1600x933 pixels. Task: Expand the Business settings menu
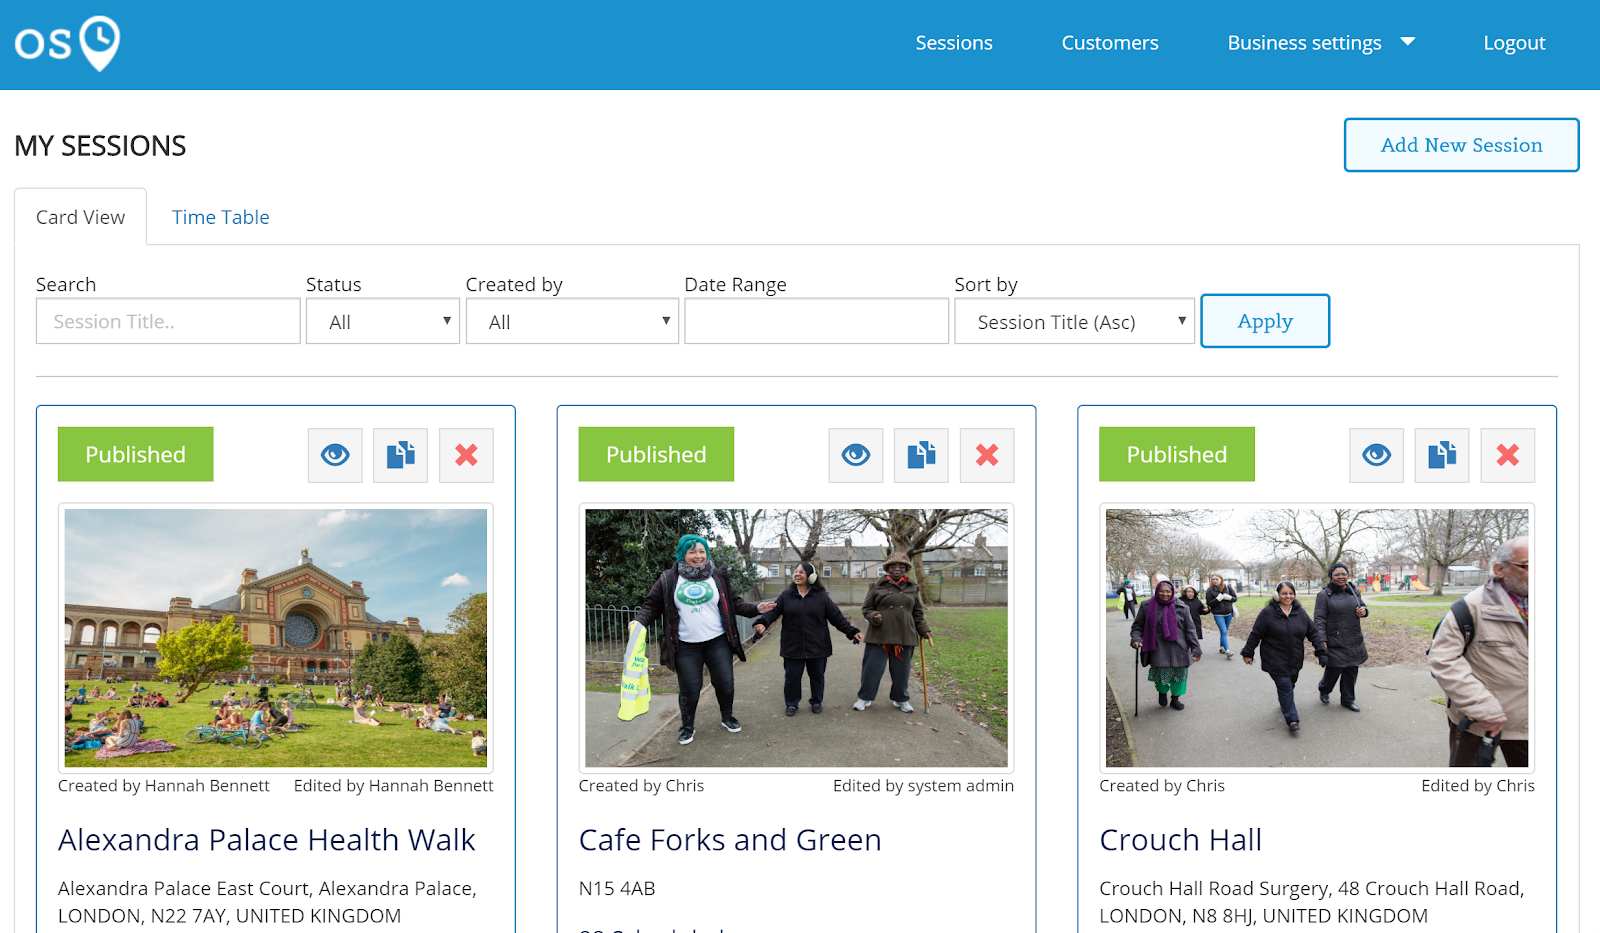1321,43
